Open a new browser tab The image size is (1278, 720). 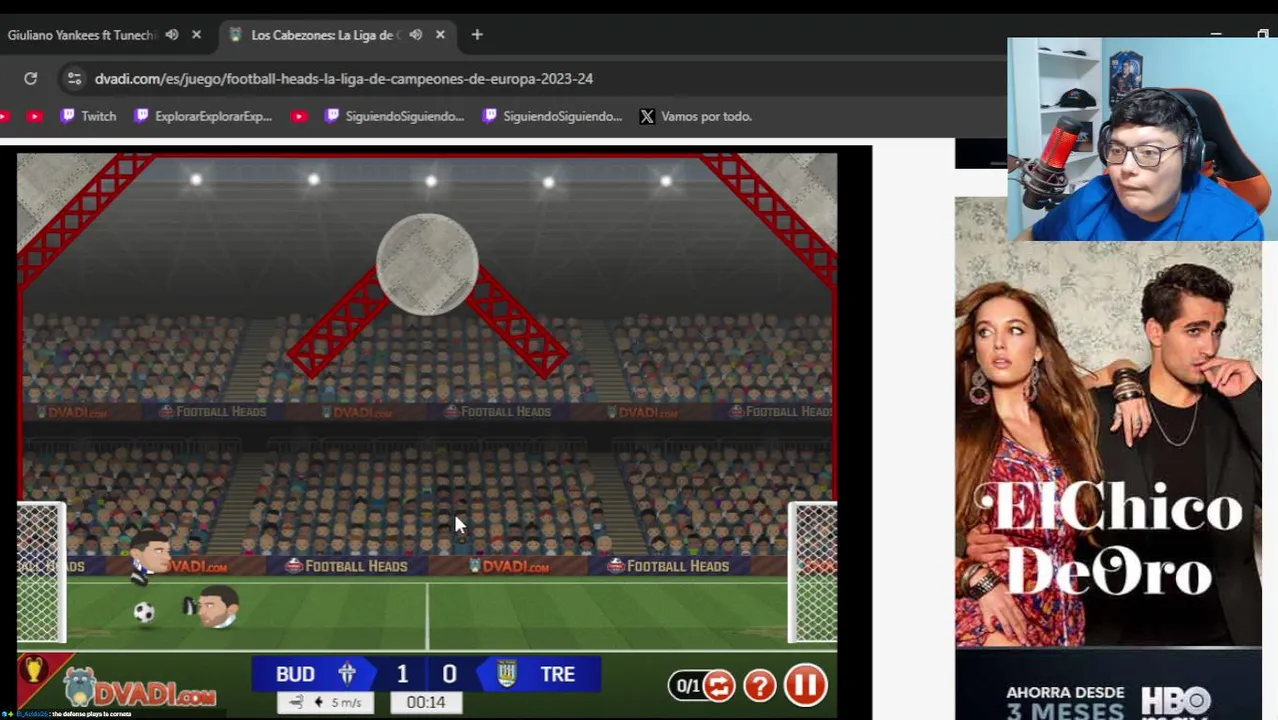point(477,35)
